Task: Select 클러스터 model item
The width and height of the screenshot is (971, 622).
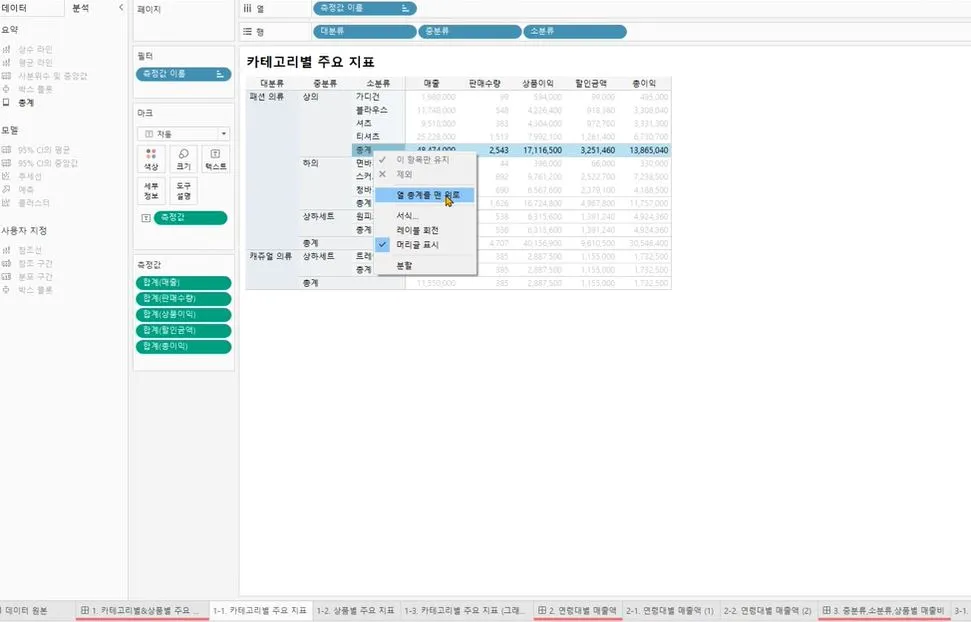Action: (34, 203)
